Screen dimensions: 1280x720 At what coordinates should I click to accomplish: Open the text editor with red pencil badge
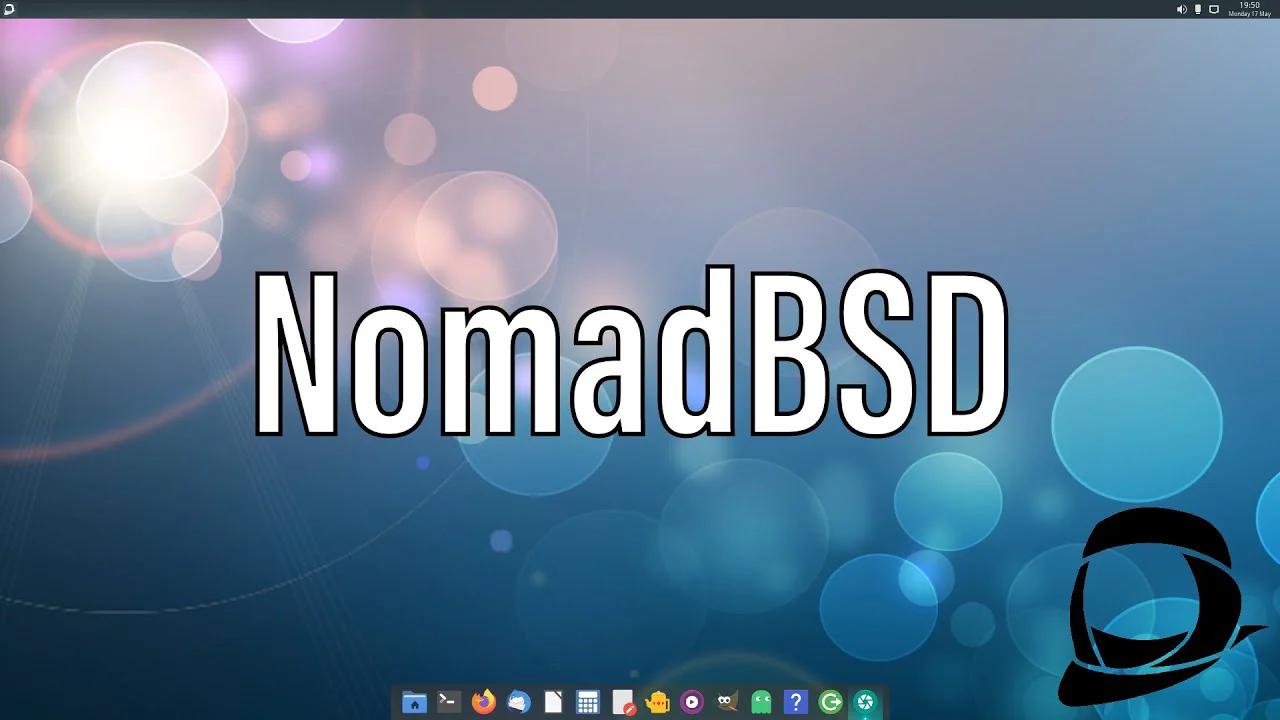pyautogui.click(x=623, y=702)
